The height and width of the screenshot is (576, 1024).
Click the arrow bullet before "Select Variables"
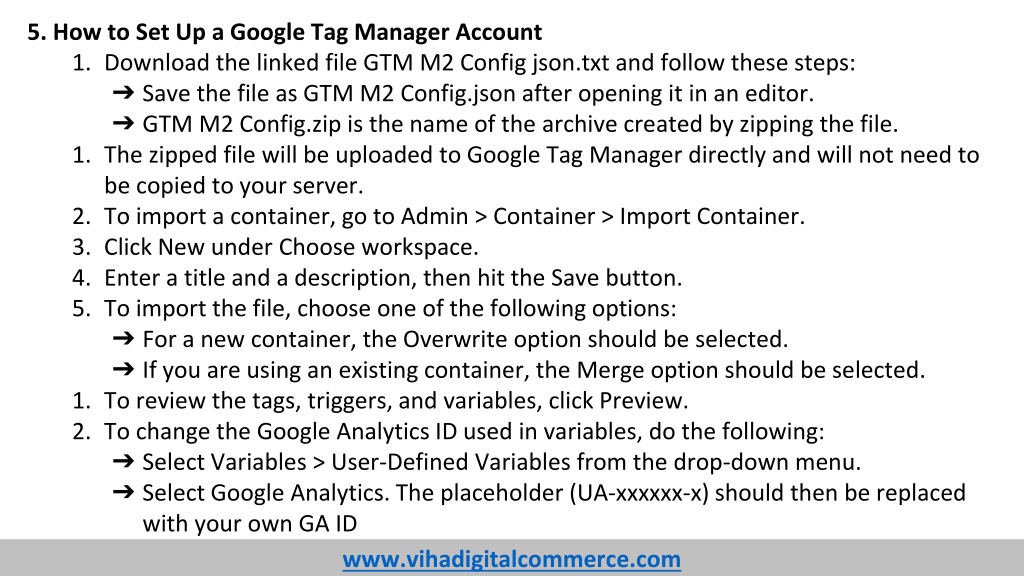click(x=123, y=462)
